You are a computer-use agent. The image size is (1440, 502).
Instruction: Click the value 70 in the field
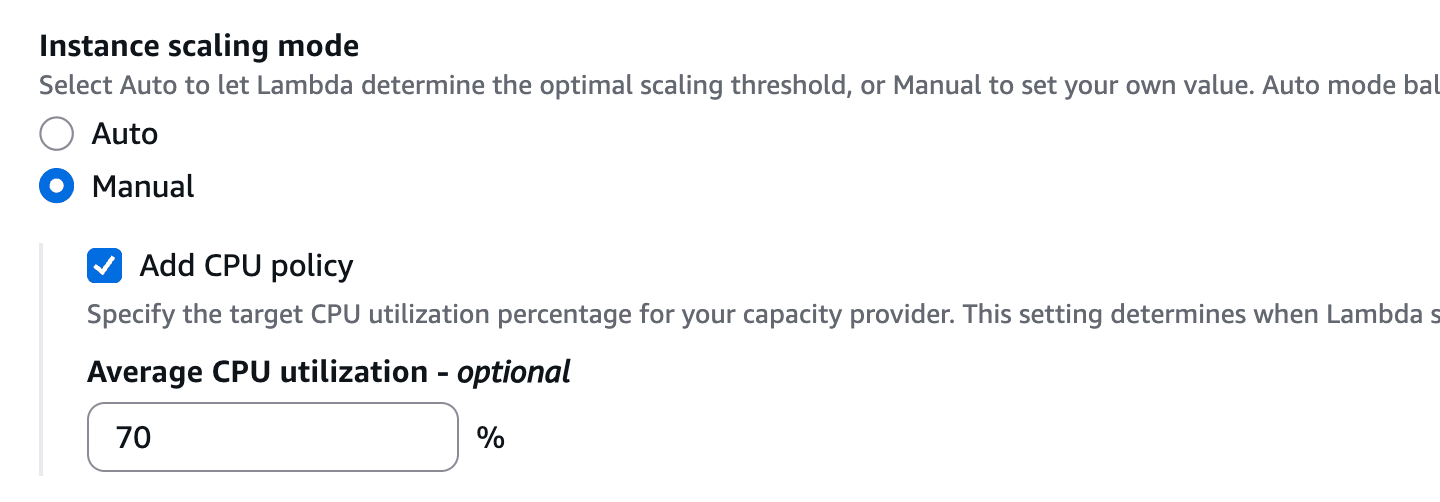(x=133, y=437)
